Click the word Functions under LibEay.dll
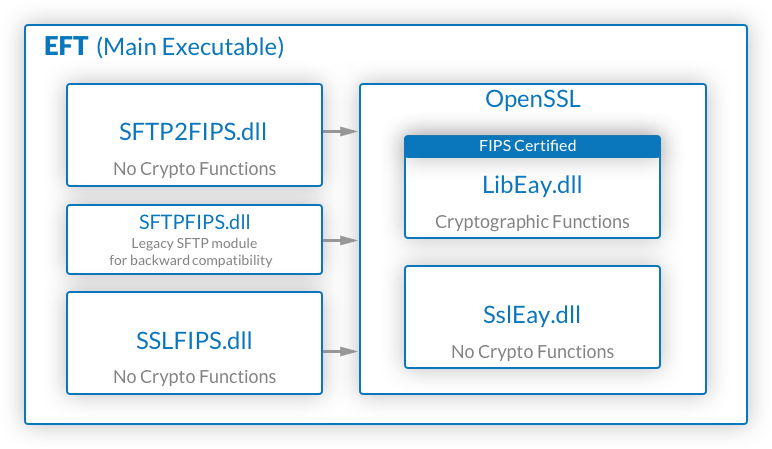Image resolution: width=772 pixels, height=449 pixels. click(x=595, y=222)
